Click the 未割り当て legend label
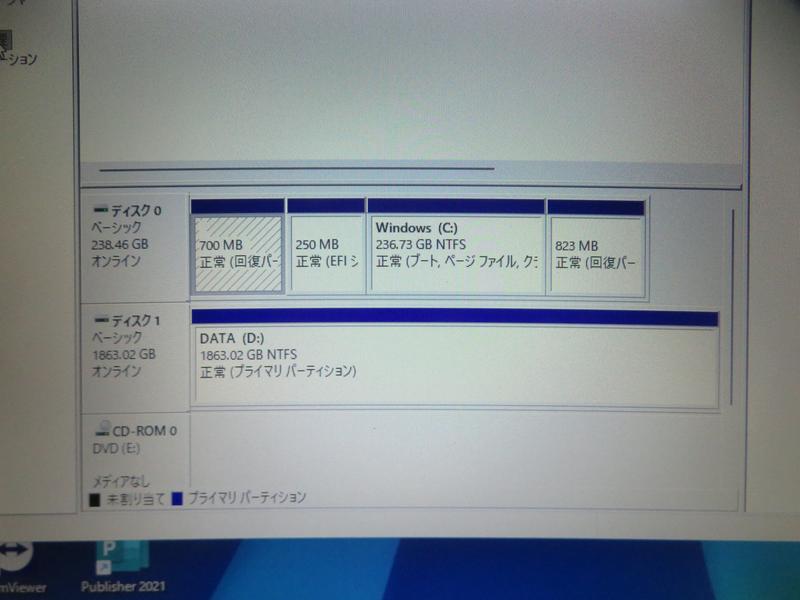 136,499
